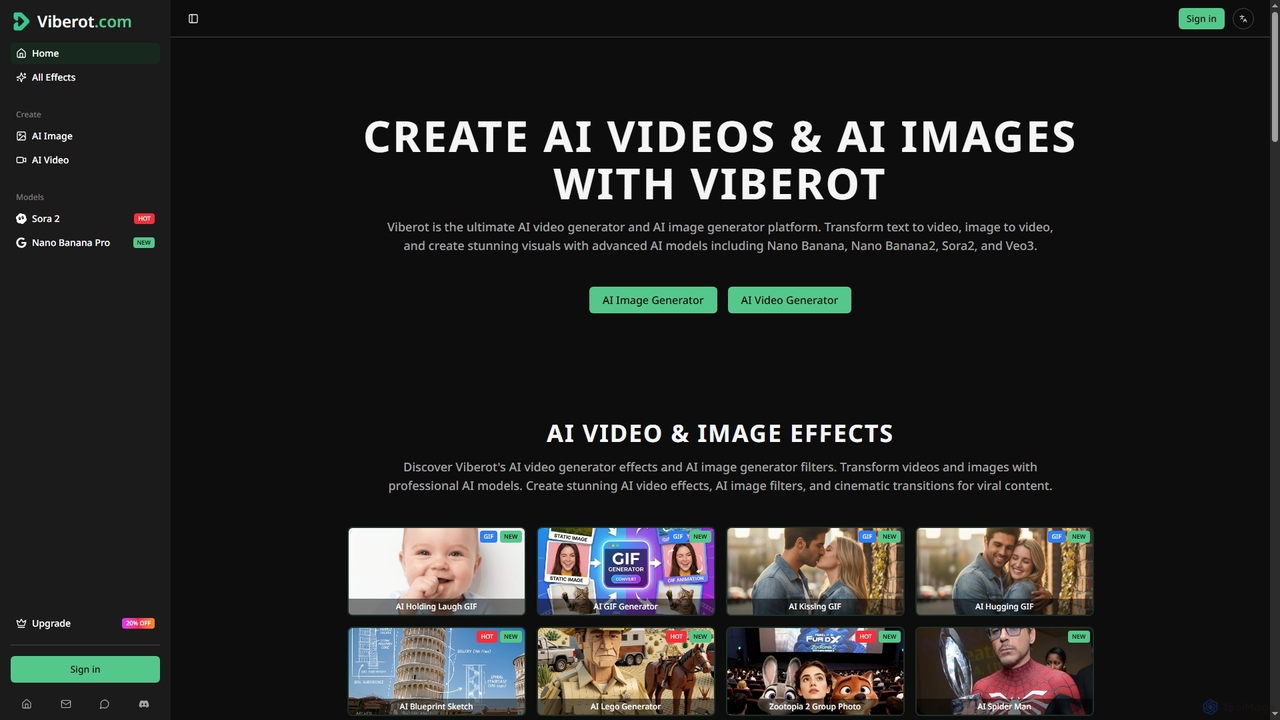
Task: Toggle the sidebar collapse icon
Action: [193, 18]
